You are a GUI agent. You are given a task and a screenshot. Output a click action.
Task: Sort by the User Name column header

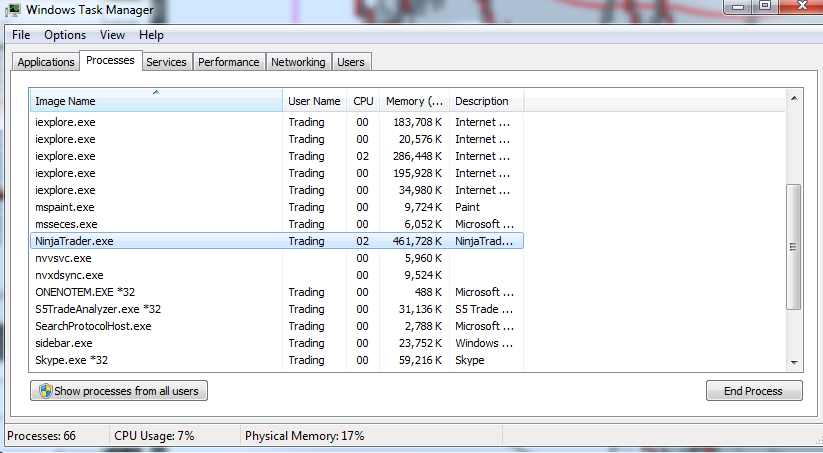click(314, 101)
